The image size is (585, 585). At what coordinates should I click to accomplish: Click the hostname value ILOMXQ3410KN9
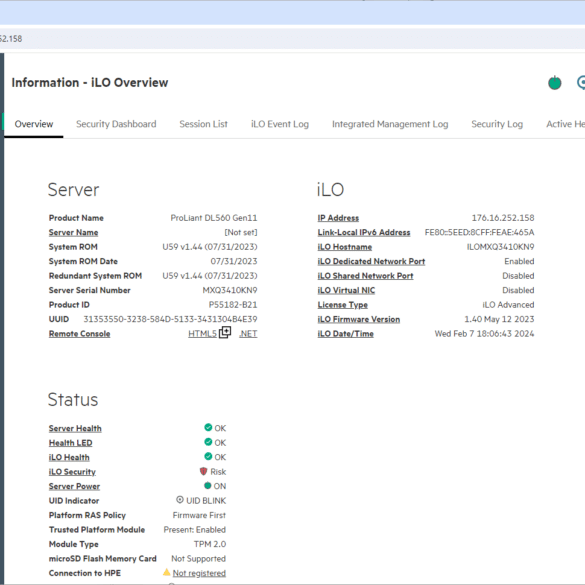(x=500, y=247)
